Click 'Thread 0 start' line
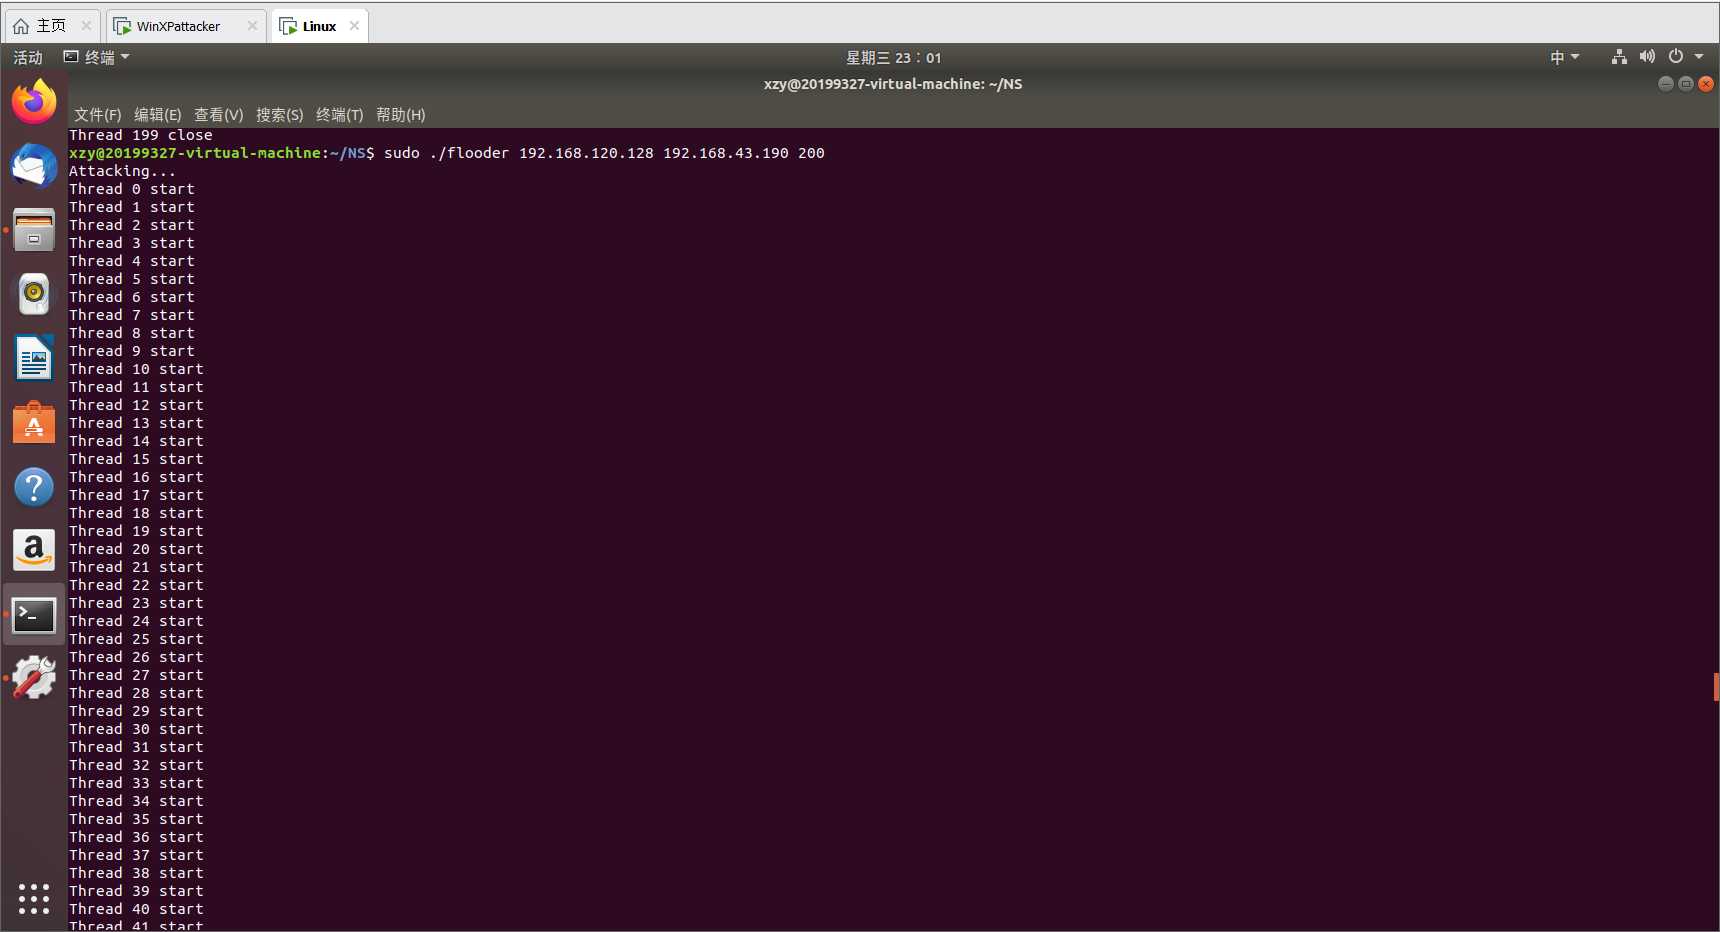This screenshot has width=1720, height=932. click(x=131, y=189)
